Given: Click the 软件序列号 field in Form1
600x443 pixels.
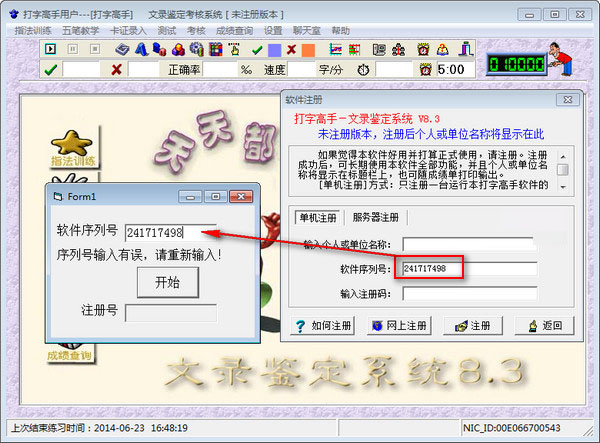Looking at the screenshot, I should [170, 232].
